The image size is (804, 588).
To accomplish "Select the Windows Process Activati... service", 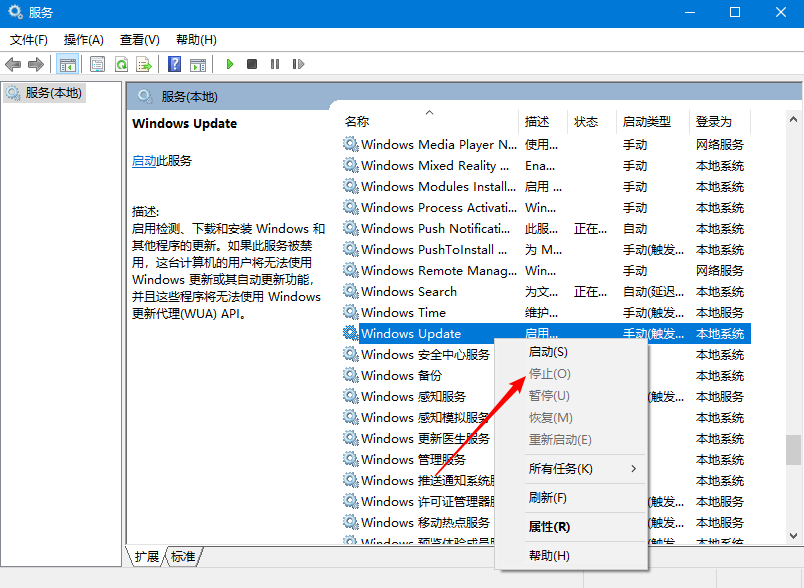I will tap(547, 208).
